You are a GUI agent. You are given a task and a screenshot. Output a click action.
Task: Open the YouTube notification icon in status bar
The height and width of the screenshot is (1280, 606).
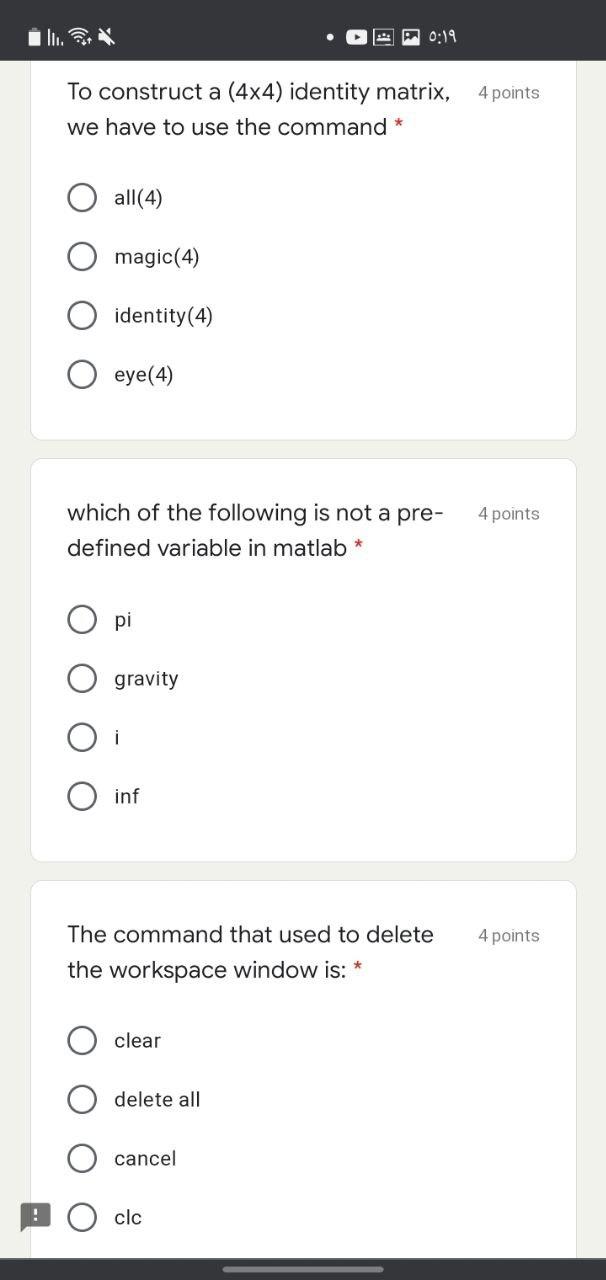(x=355, y=36)
